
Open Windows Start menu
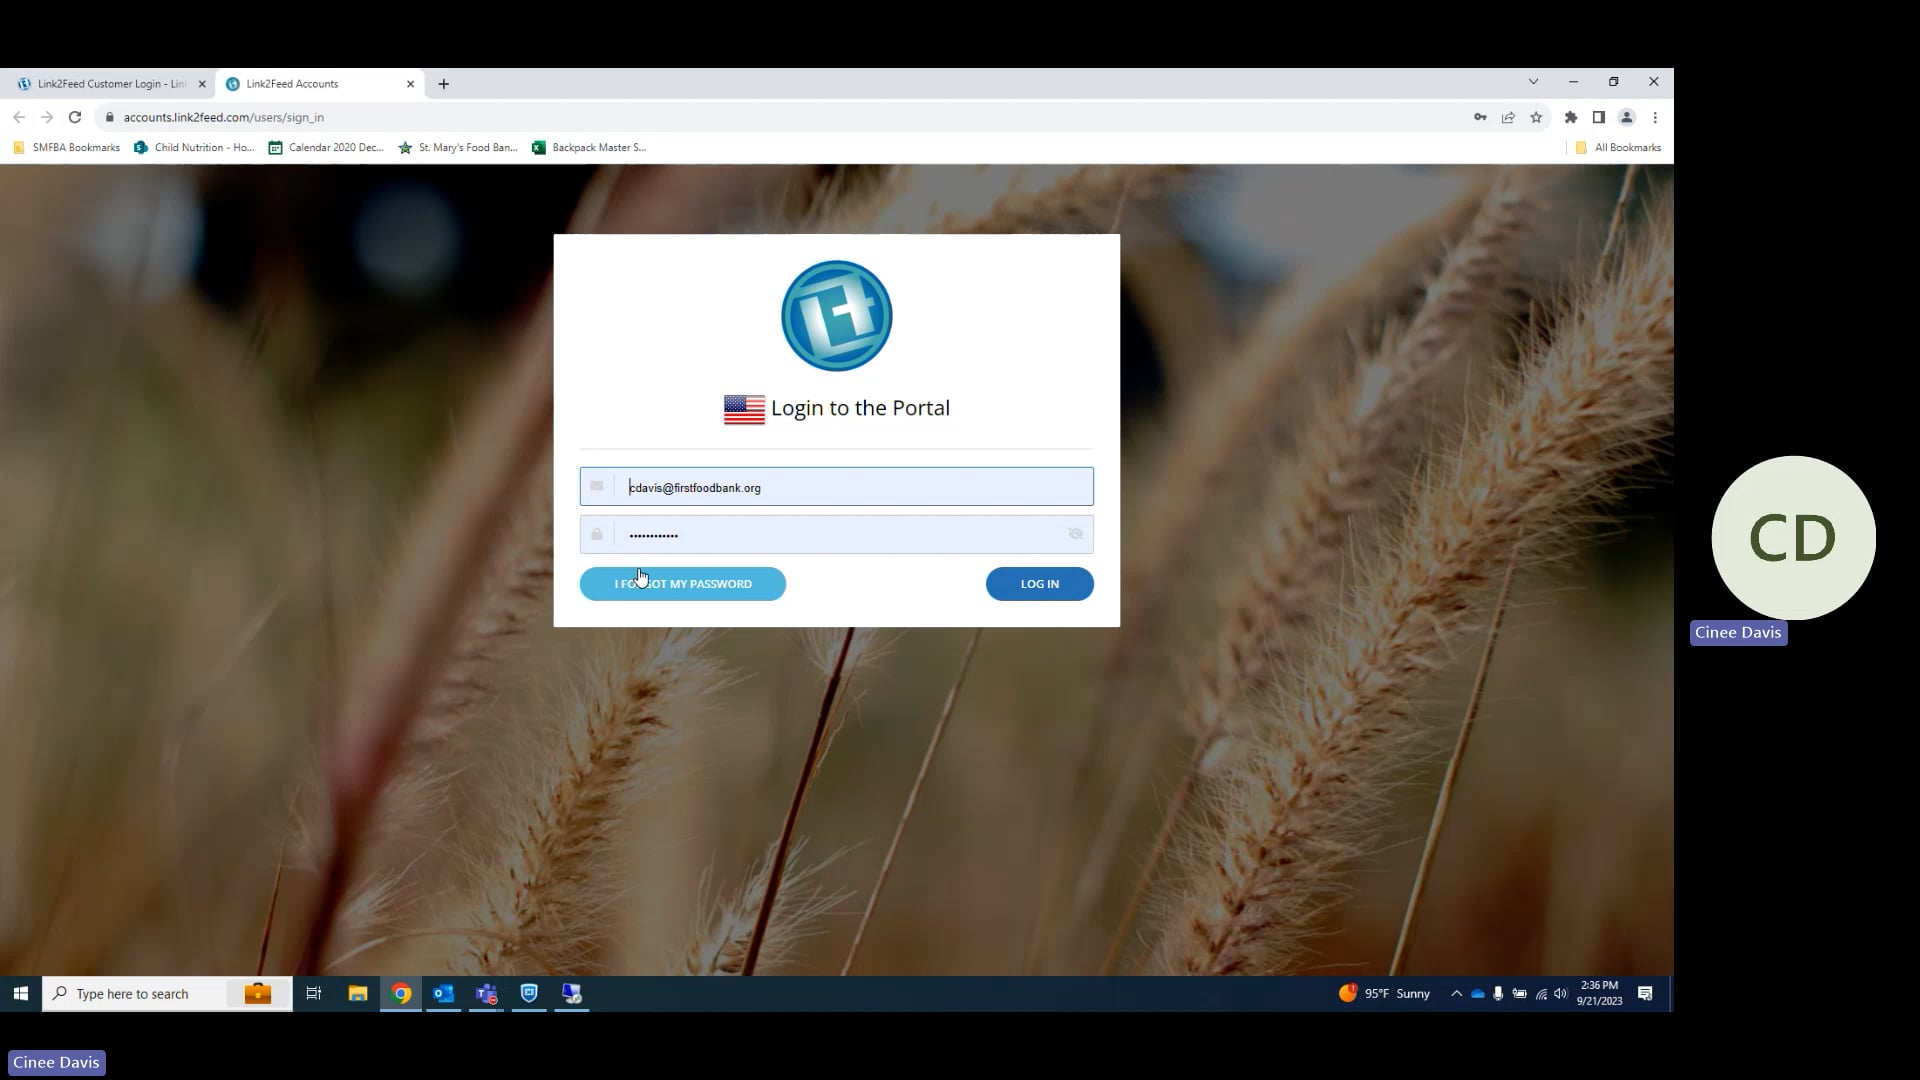[21, 993]
